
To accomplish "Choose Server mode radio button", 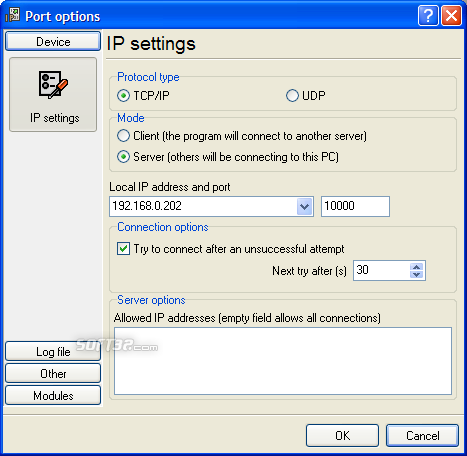I will pos(123,157).
